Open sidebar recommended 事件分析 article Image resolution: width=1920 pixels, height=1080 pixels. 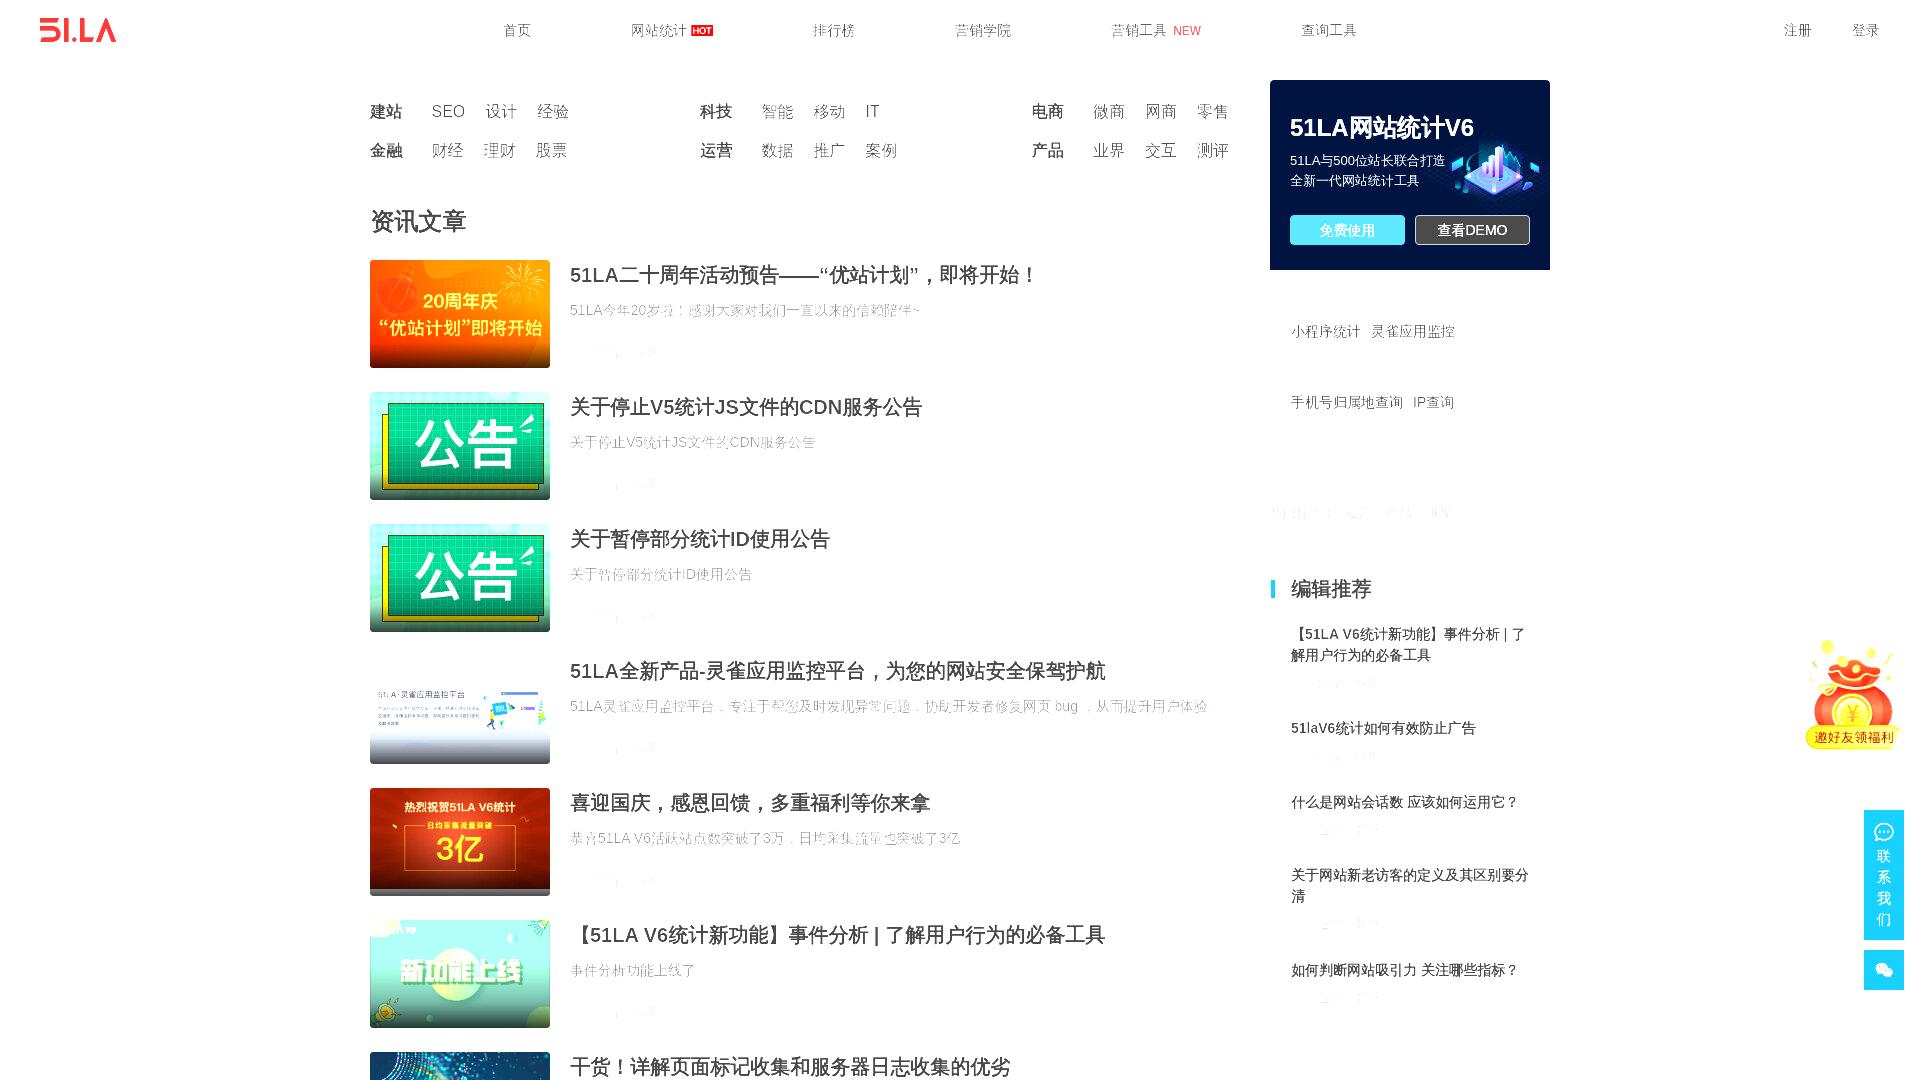click(x=1408, y=645)
